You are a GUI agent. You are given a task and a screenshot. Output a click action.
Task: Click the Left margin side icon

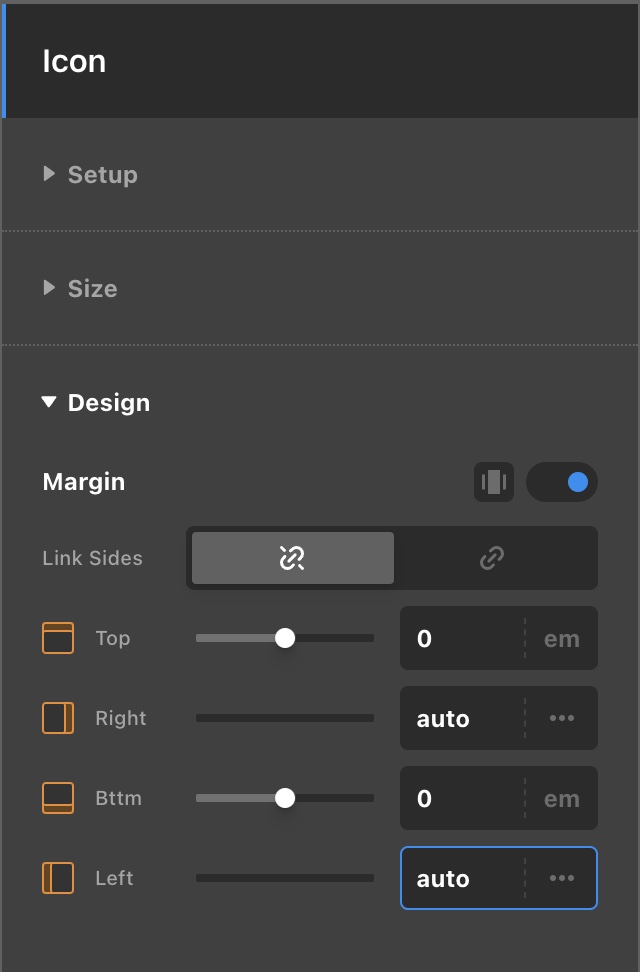(58, 878)
